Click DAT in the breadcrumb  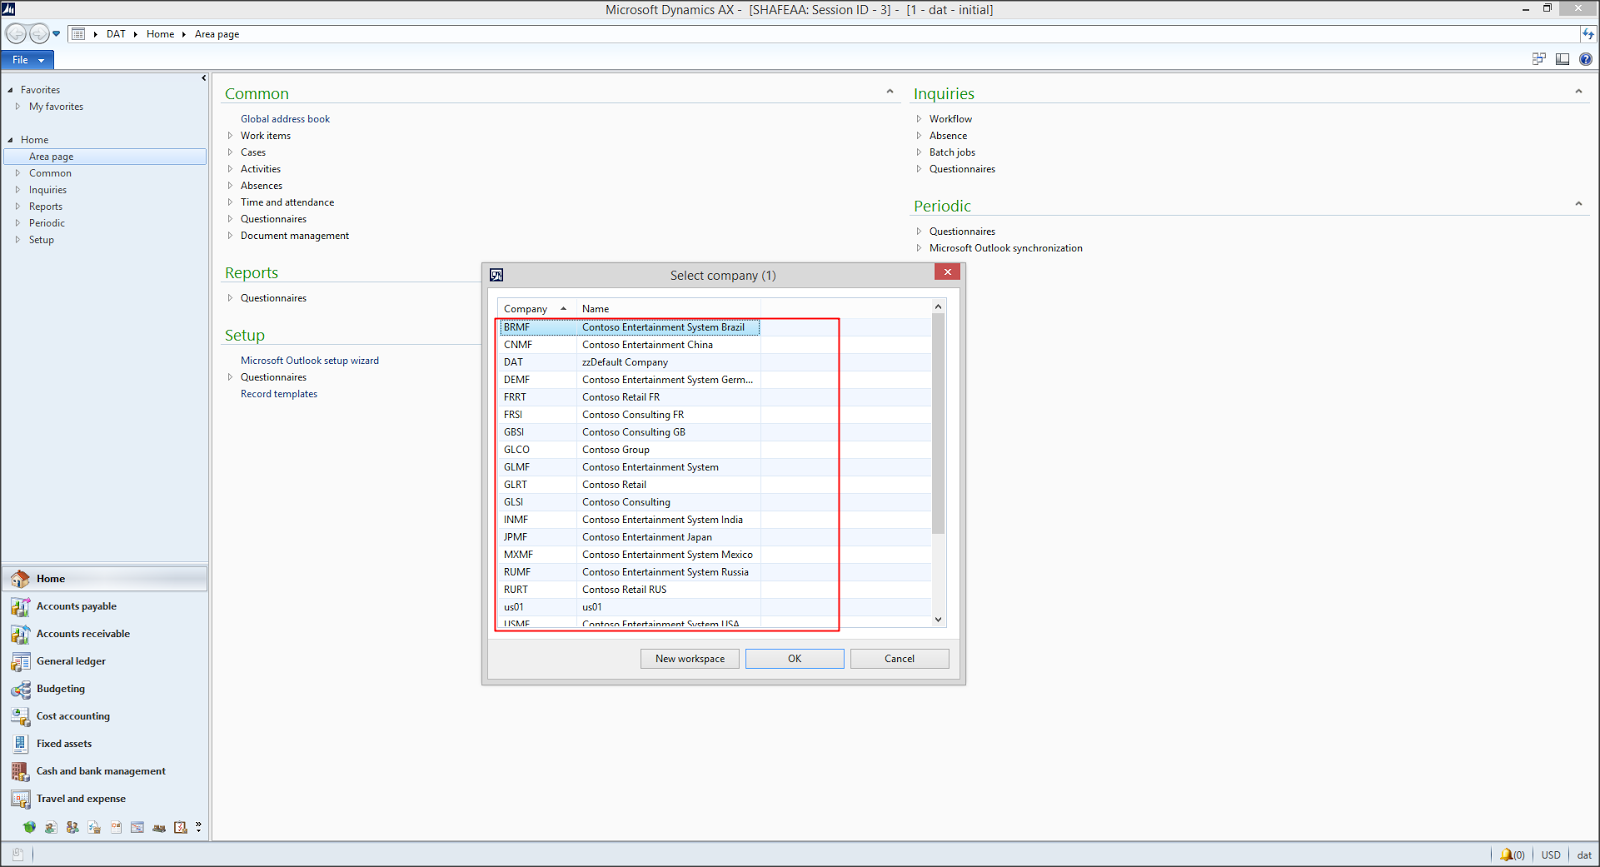click(x=116, y=34)
